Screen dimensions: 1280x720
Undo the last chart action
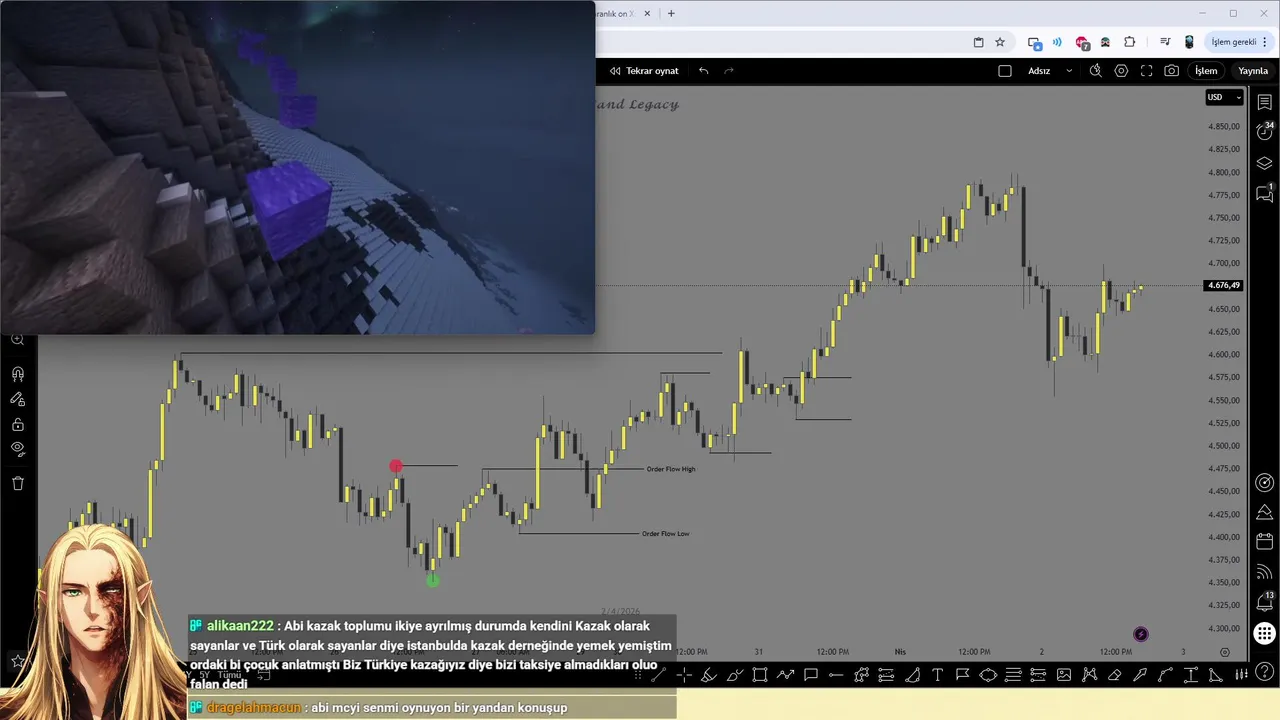coord(704,71)
